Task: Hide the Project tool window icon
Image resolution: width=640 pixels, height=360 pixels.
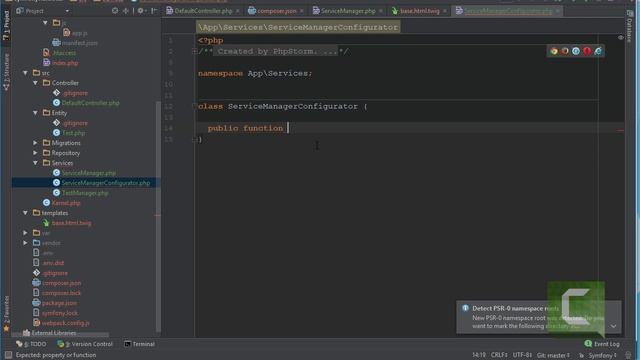Action: tap(154, 11)
